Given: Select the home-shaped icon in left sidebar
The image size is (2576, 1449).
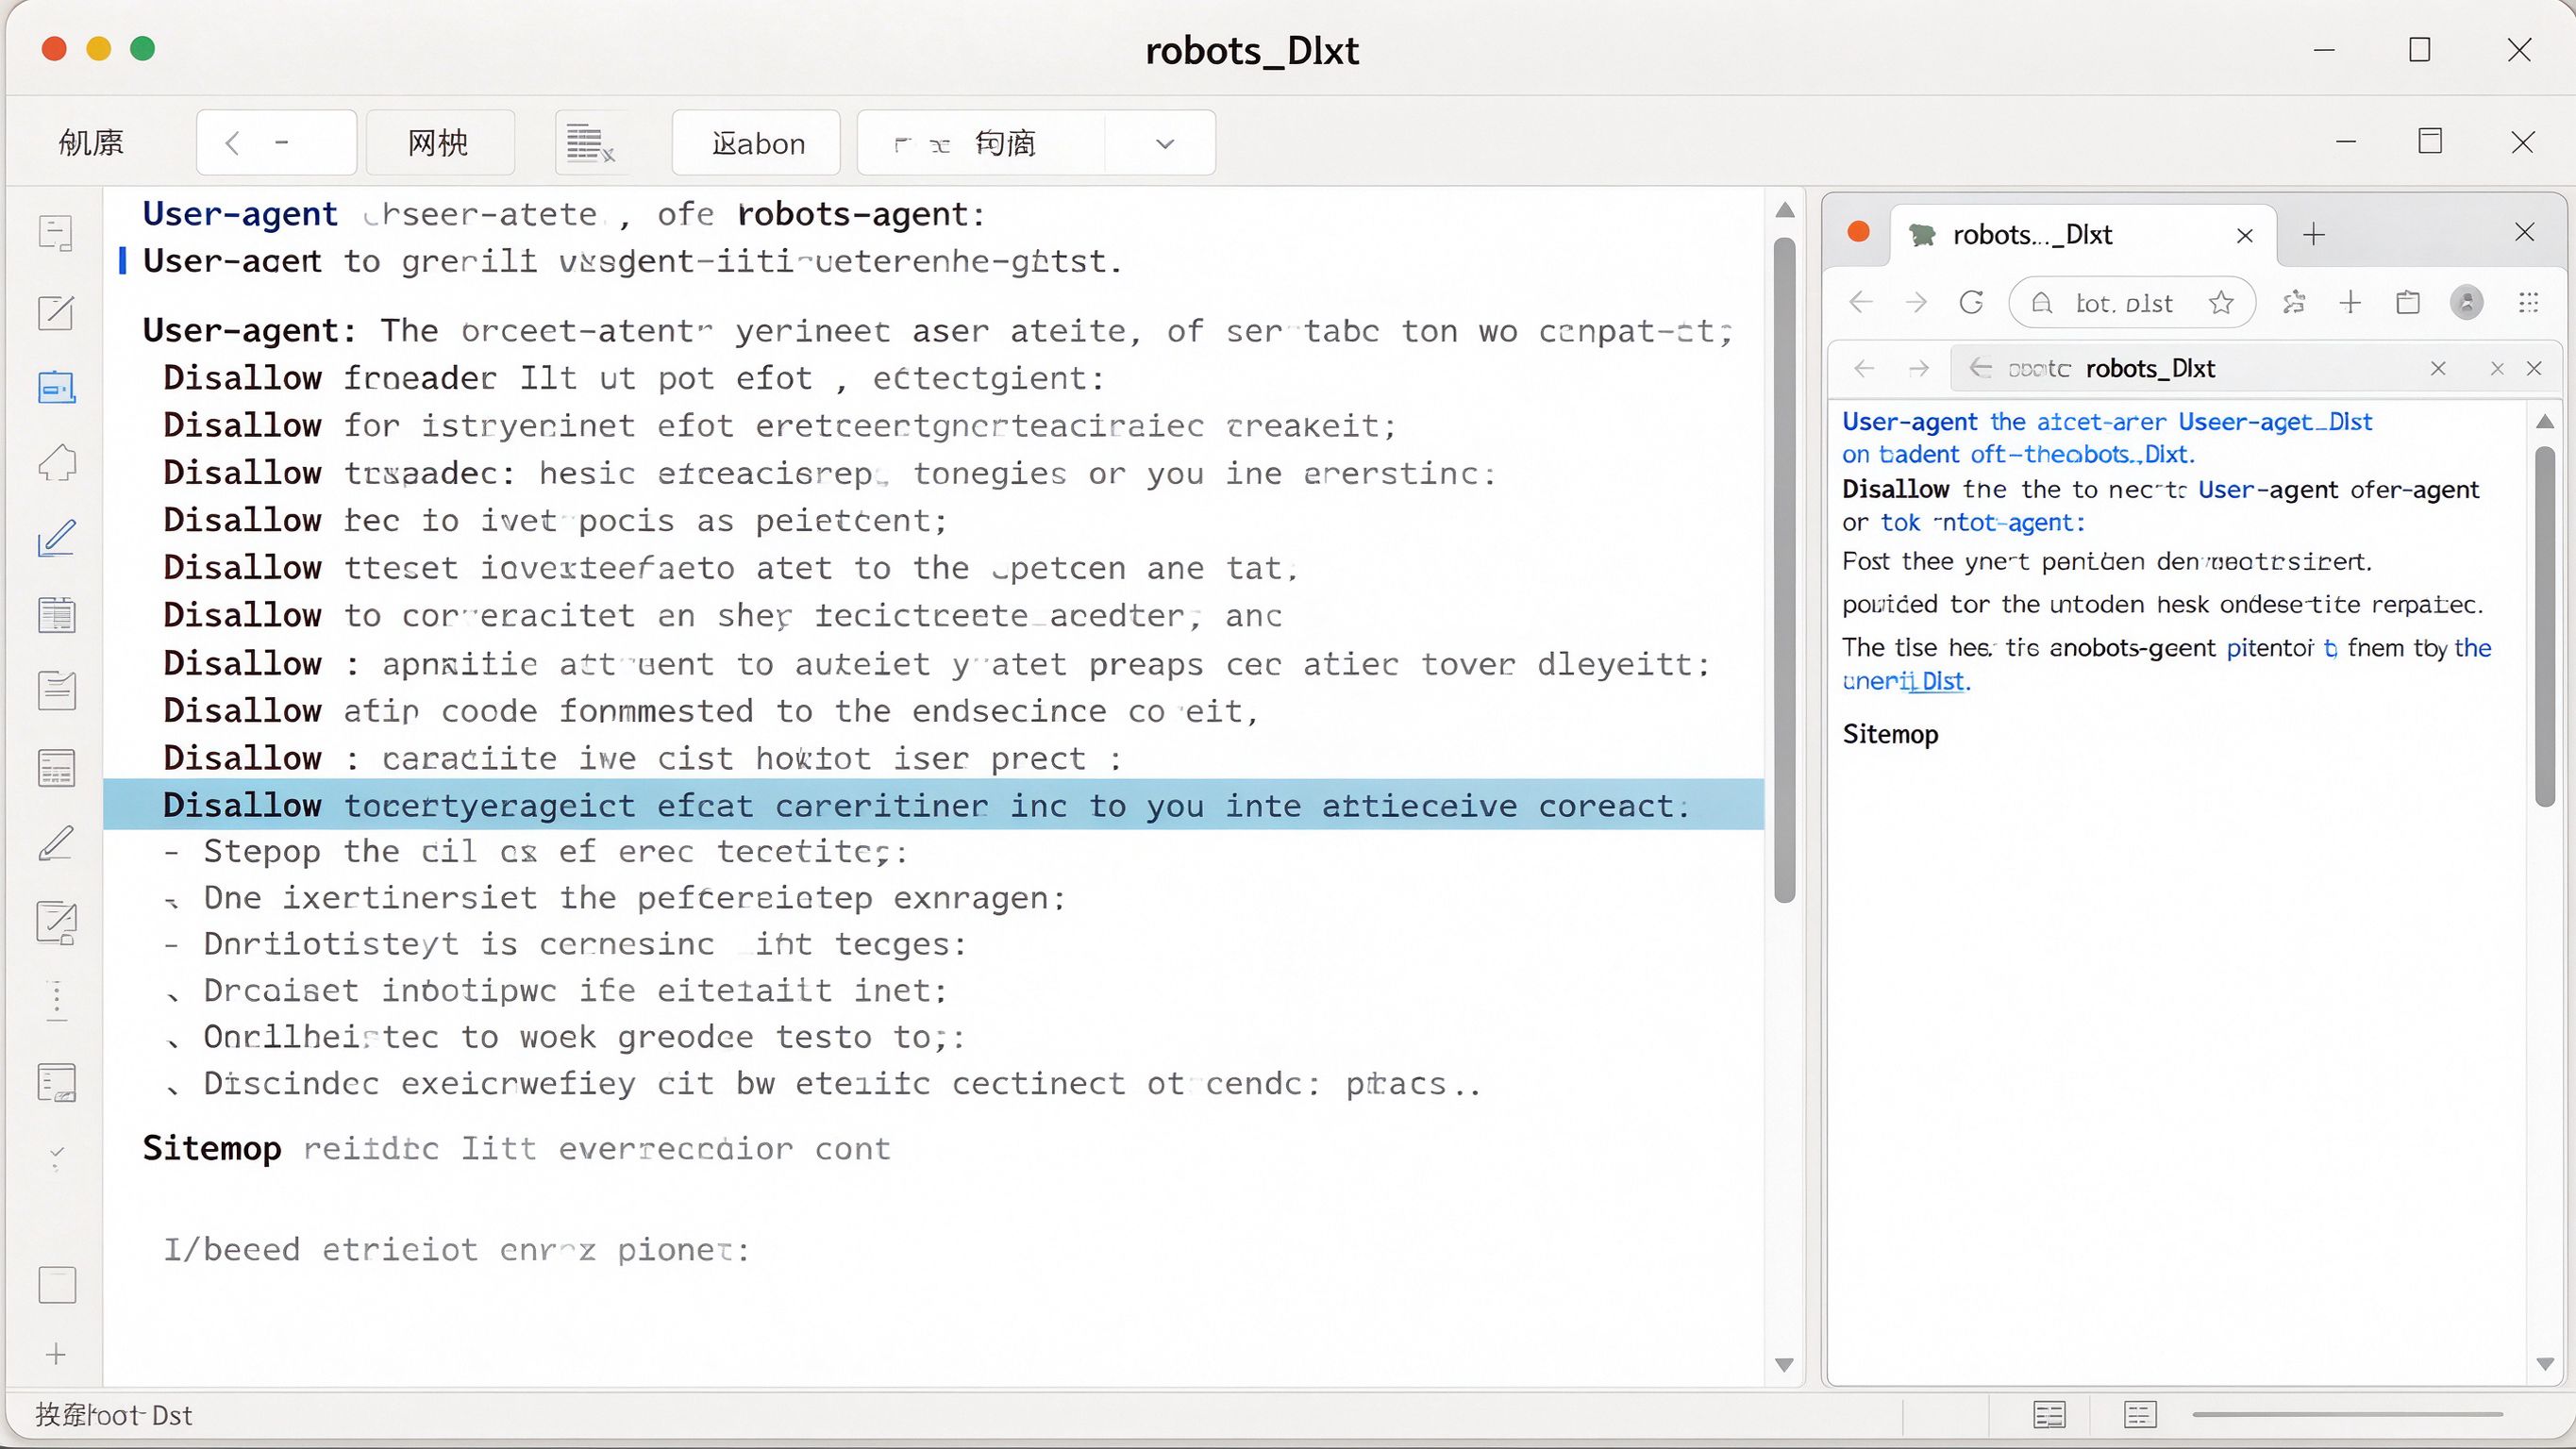Looking at the screenshot, I should coord(57,463).
